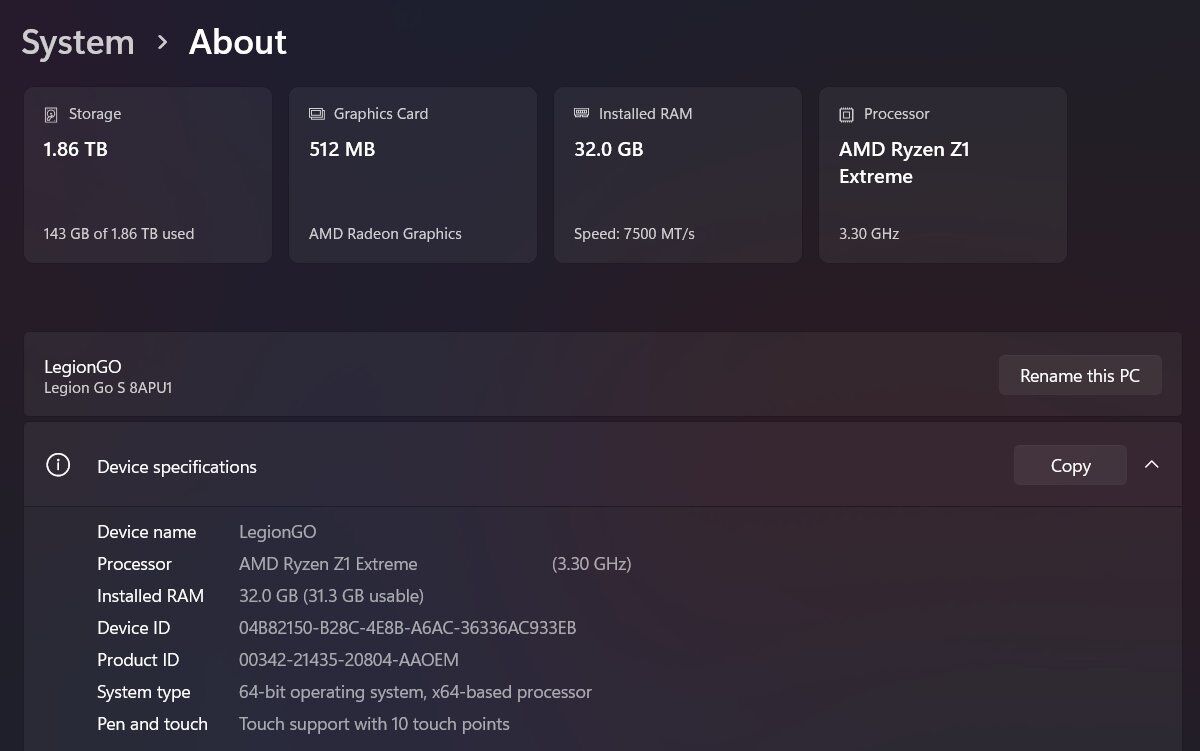Collapse the Device specifications section chevron
The image size is (1200, 751).
[1151, 465]
